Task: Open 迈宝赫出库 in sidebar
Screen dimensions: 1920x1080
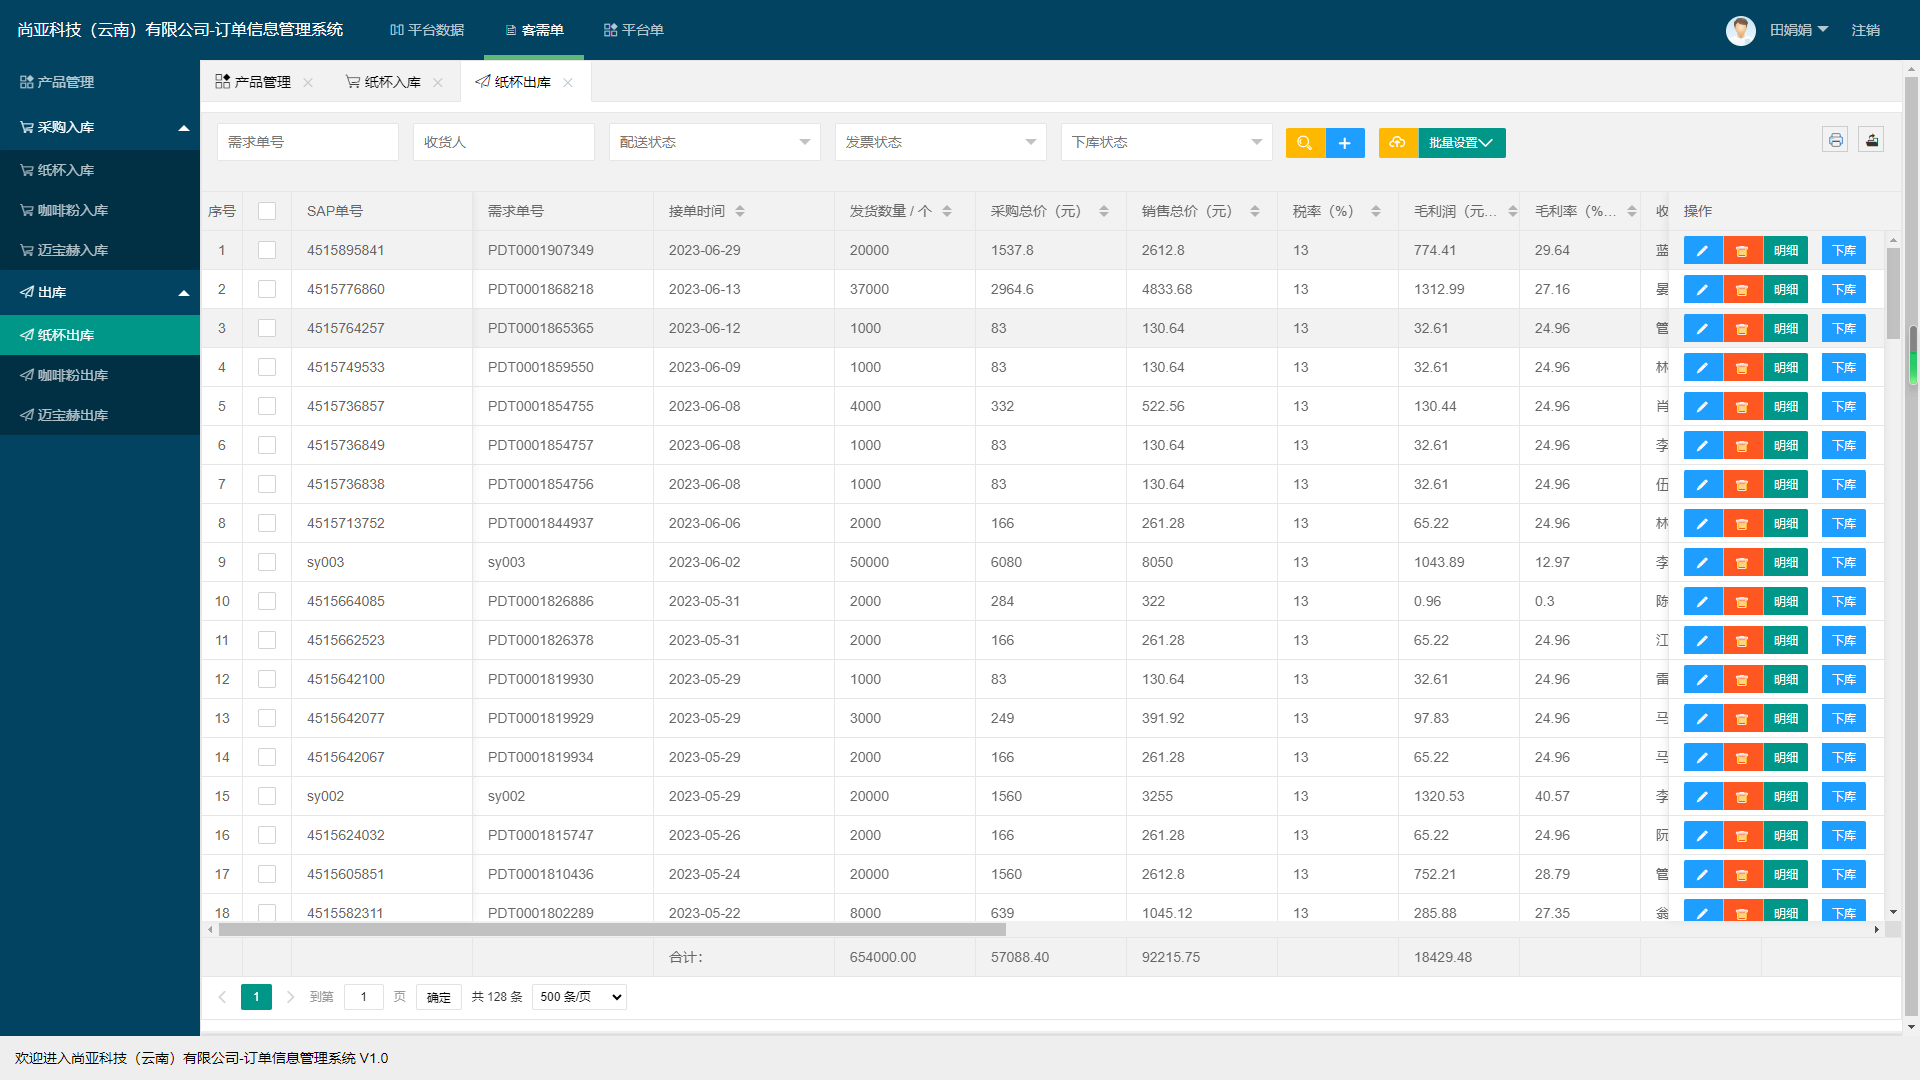Action: tap(100, 415)
